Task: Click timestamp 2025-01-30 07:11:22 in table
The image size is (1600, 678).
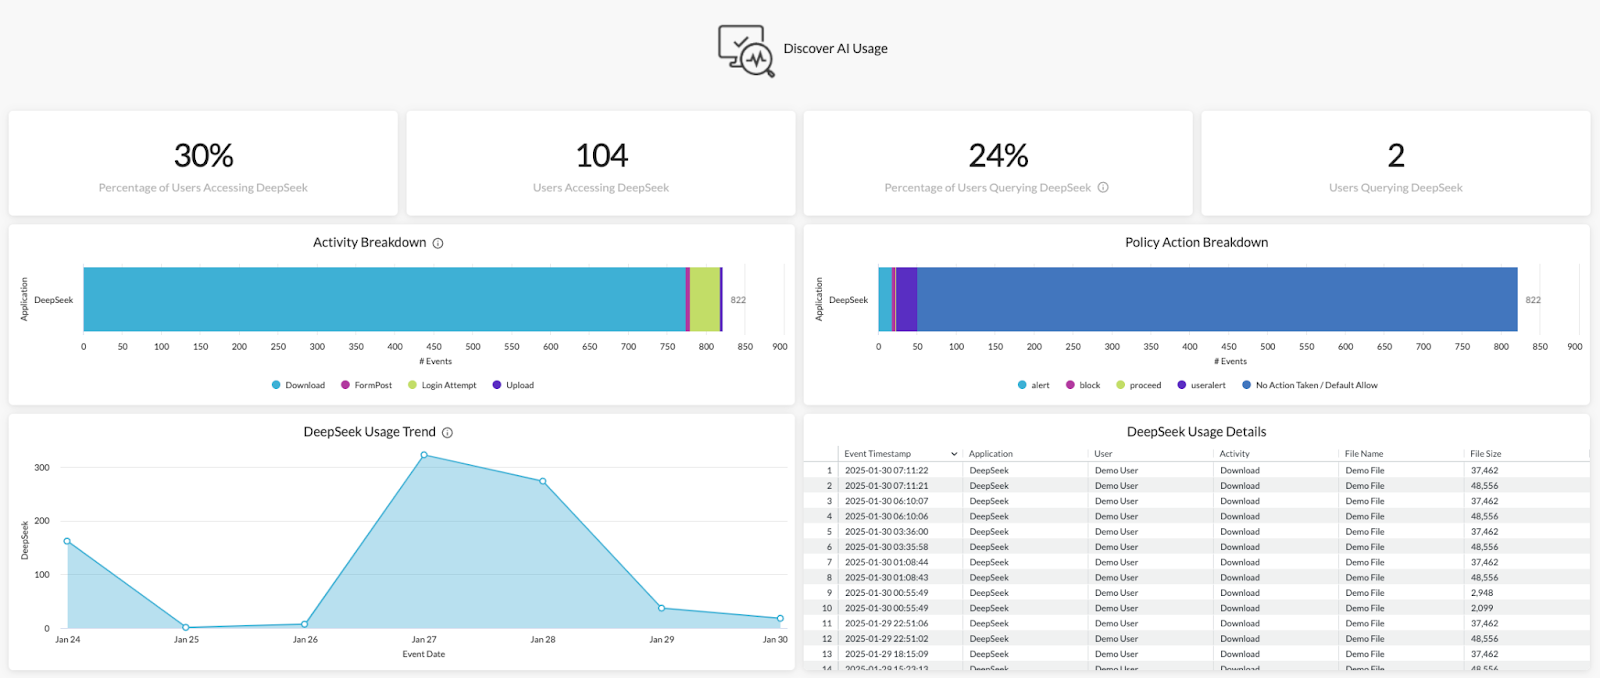Action: click(x=886, y=470)
